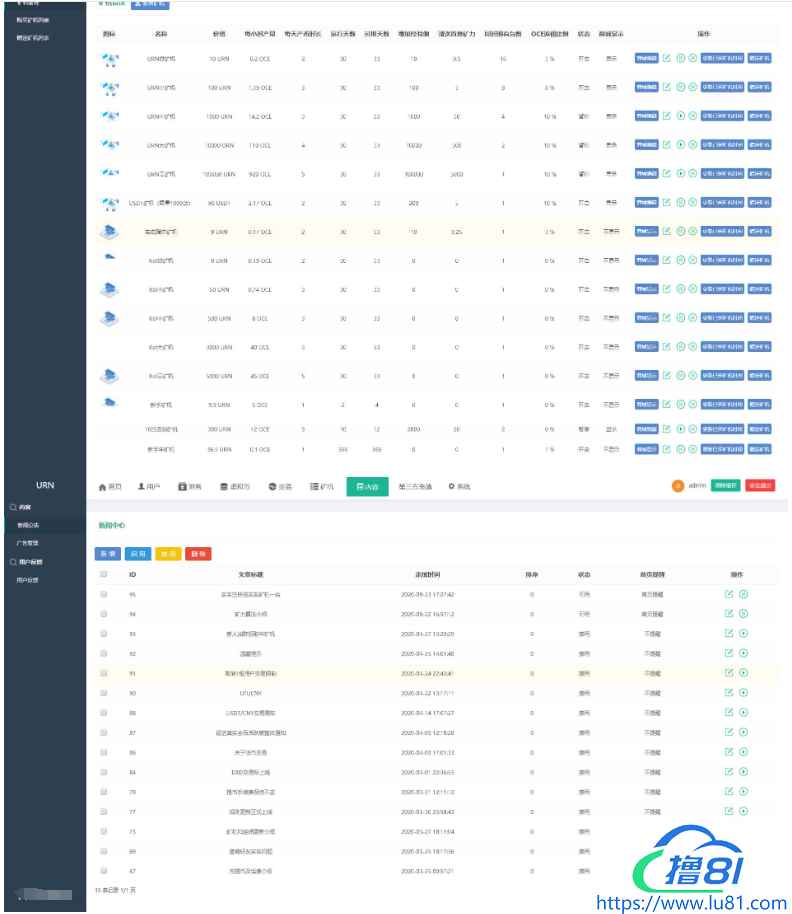Viewport: 792px width, 914px height.
Task: Select checkbox for article ID 90
Action: [103, 692]
